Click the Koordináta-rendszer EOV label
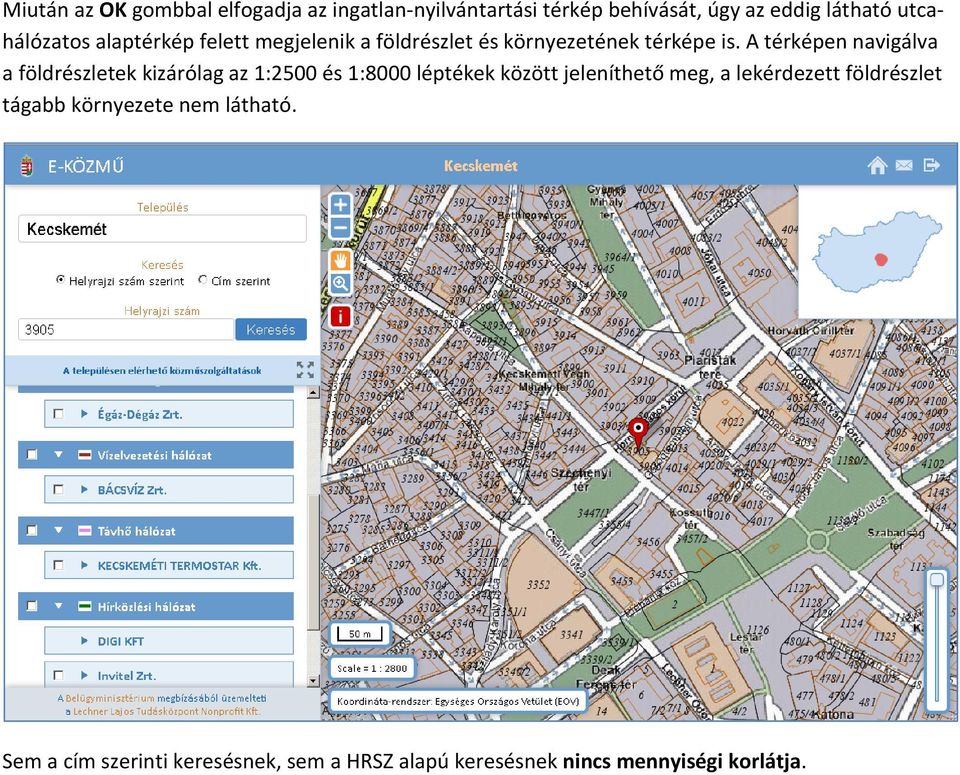 click(458, 701)
